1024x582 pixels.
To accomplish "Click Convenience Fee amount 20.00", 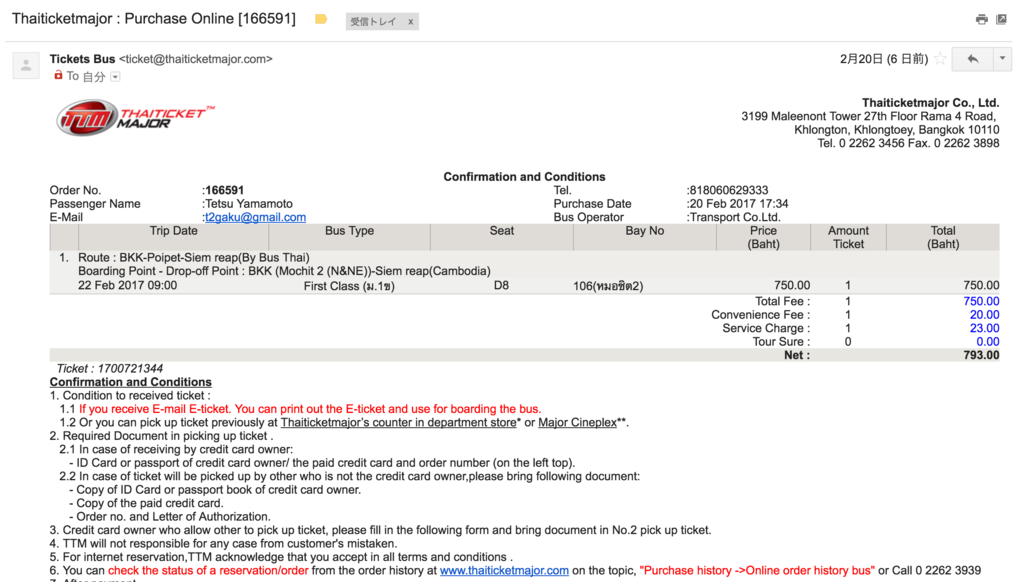I will (984, 315).
